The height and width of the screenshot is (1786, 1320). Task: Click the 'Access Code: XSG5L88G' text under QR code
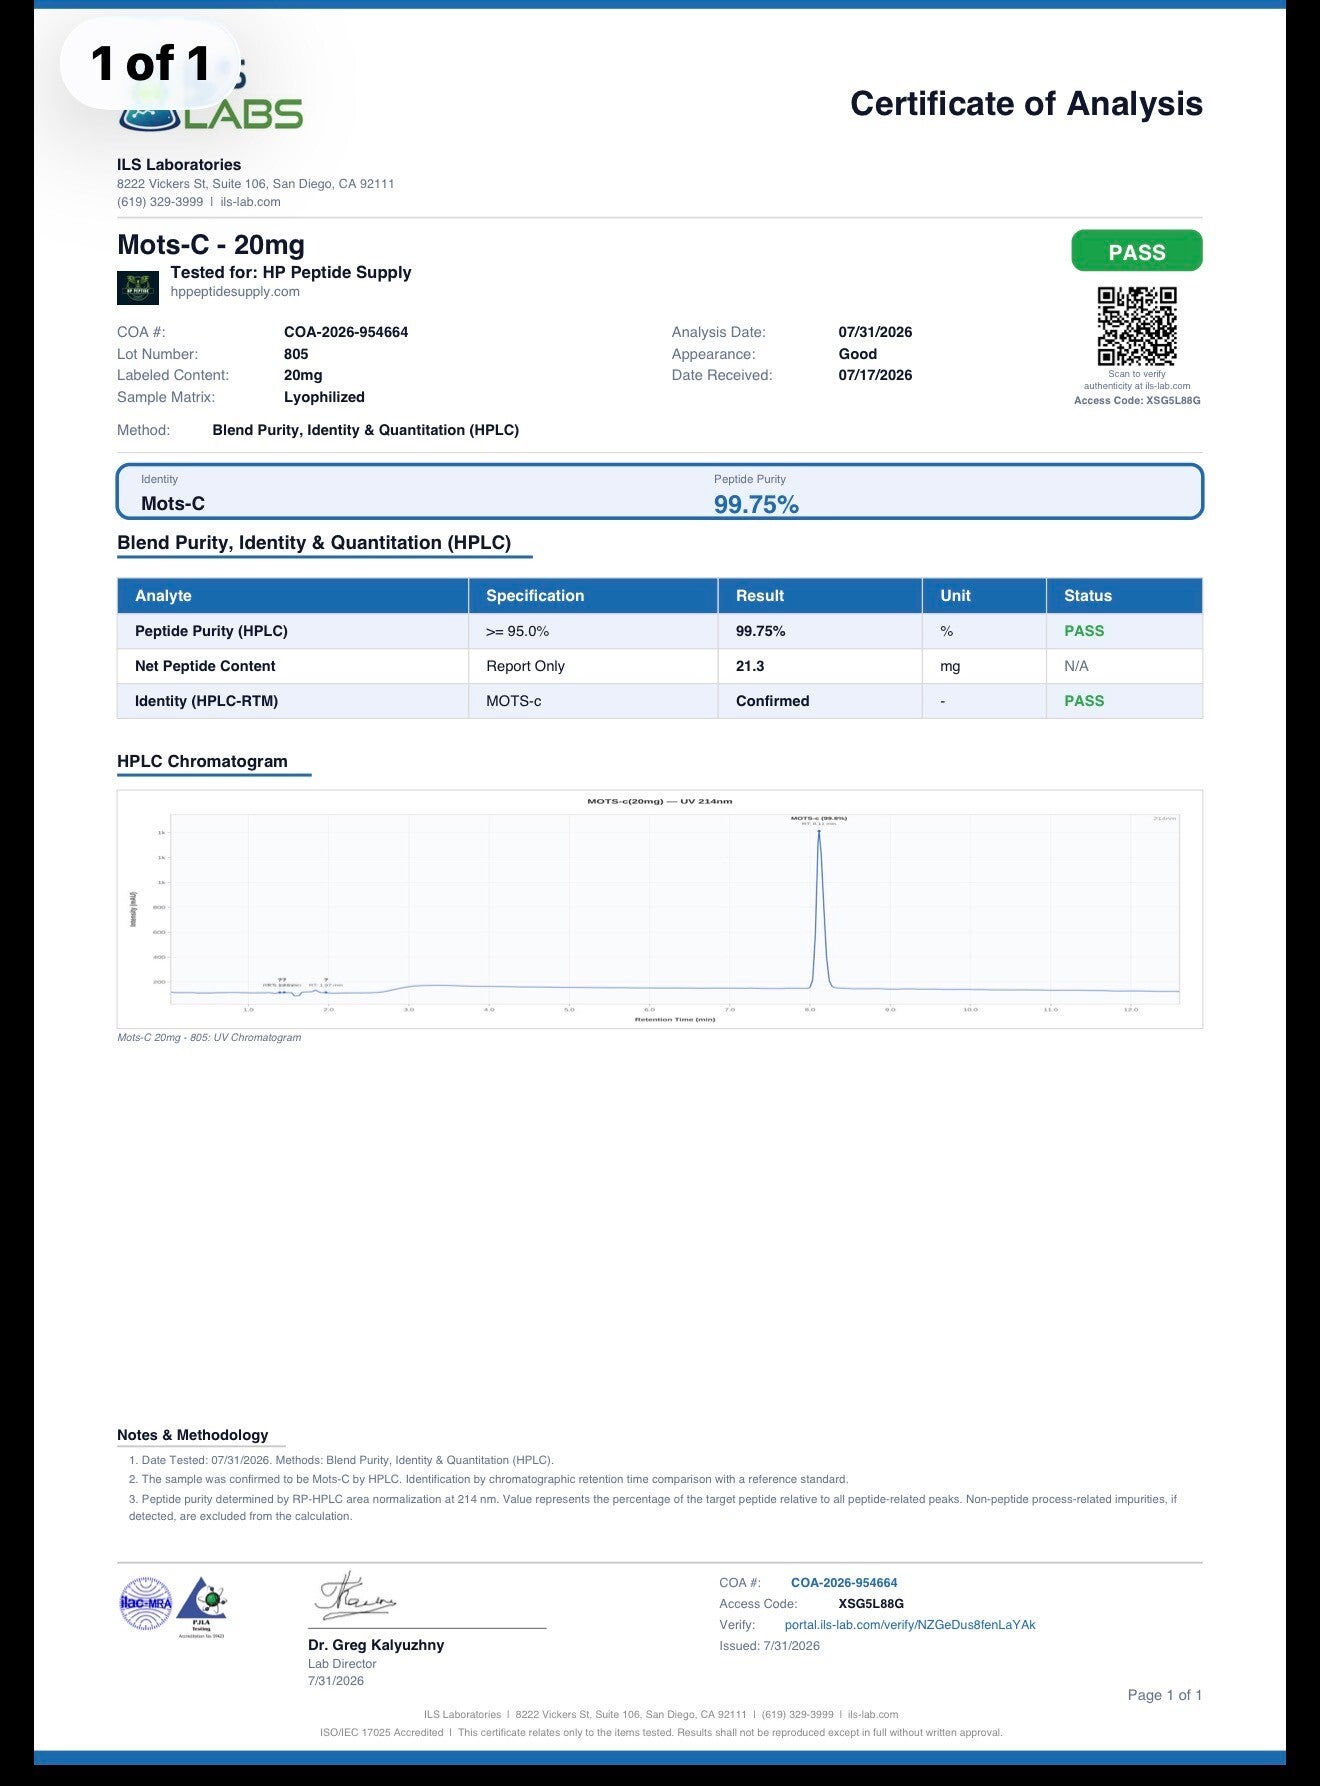click(1137, 400)
